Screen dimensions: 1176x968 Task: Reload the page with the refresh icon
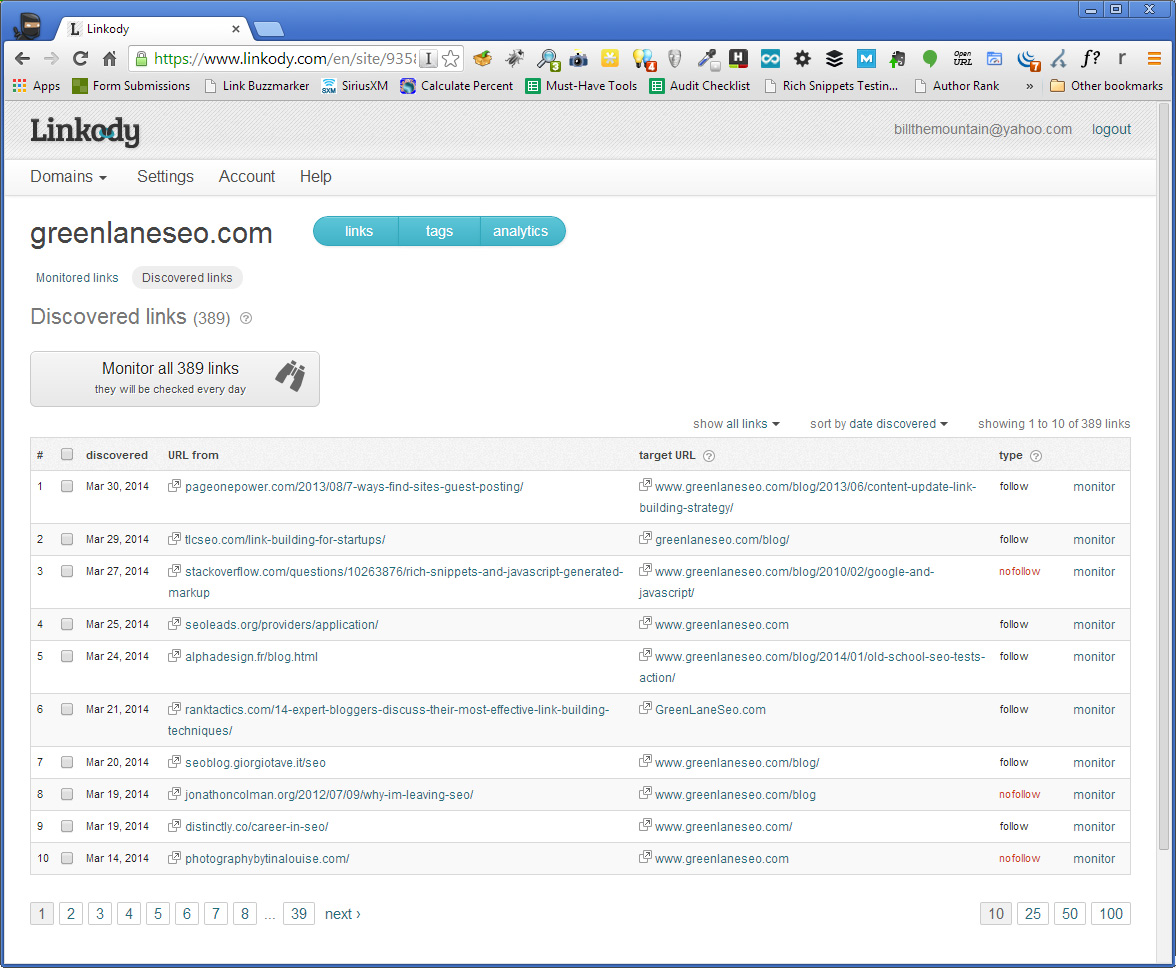pos(80,58)
